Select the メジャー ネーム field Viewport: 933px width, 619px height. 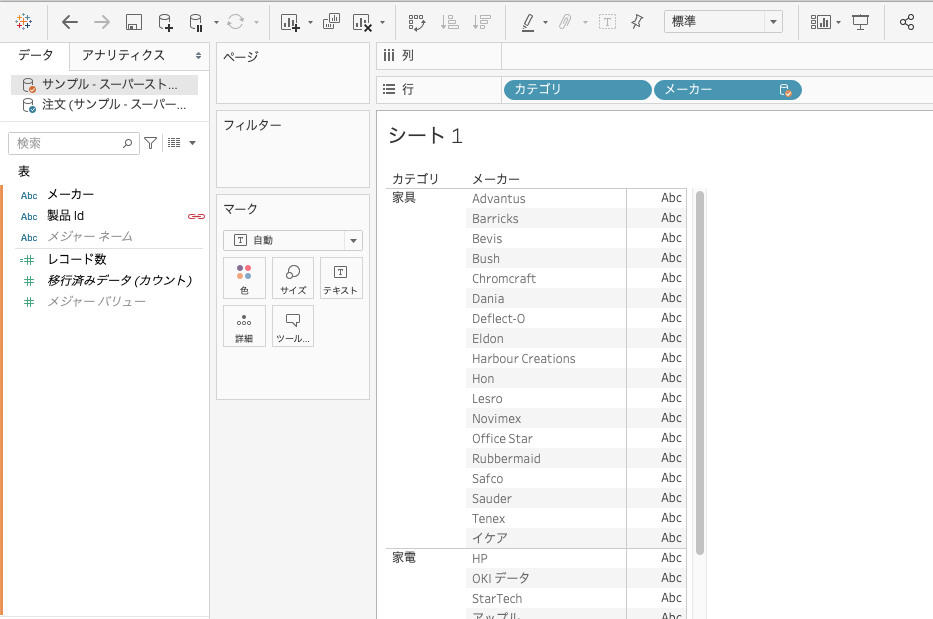[90, 237]
